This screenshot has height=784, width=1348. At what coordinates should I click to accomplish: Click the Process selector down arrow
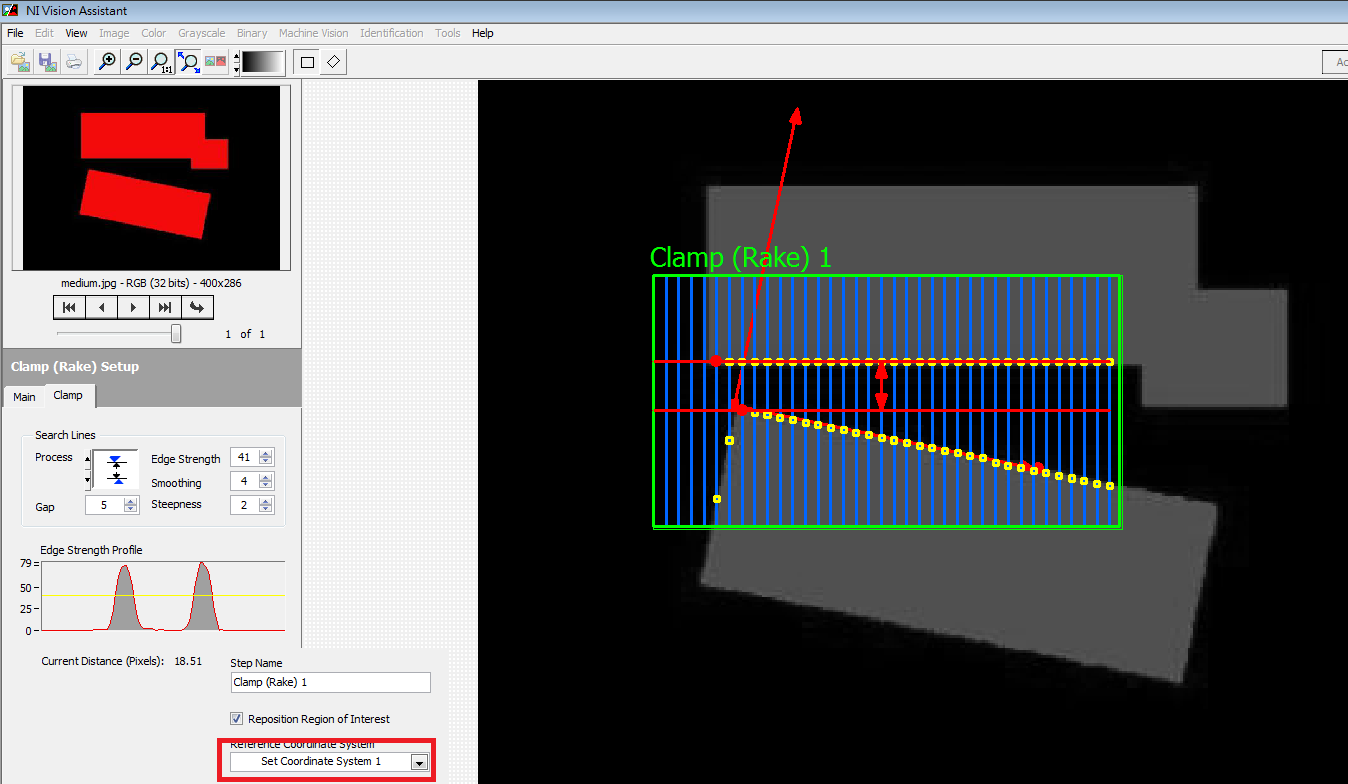88,480
